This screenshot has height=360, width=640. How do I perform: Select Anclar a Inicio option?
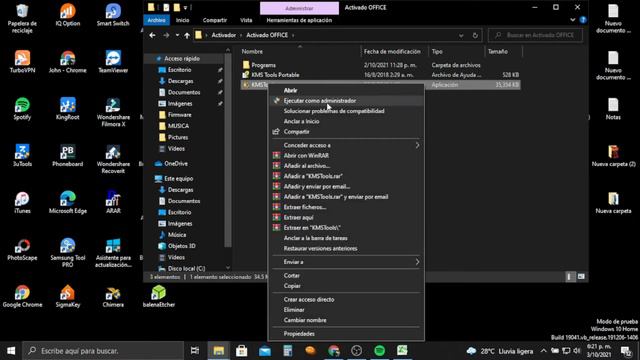[346, 121]
